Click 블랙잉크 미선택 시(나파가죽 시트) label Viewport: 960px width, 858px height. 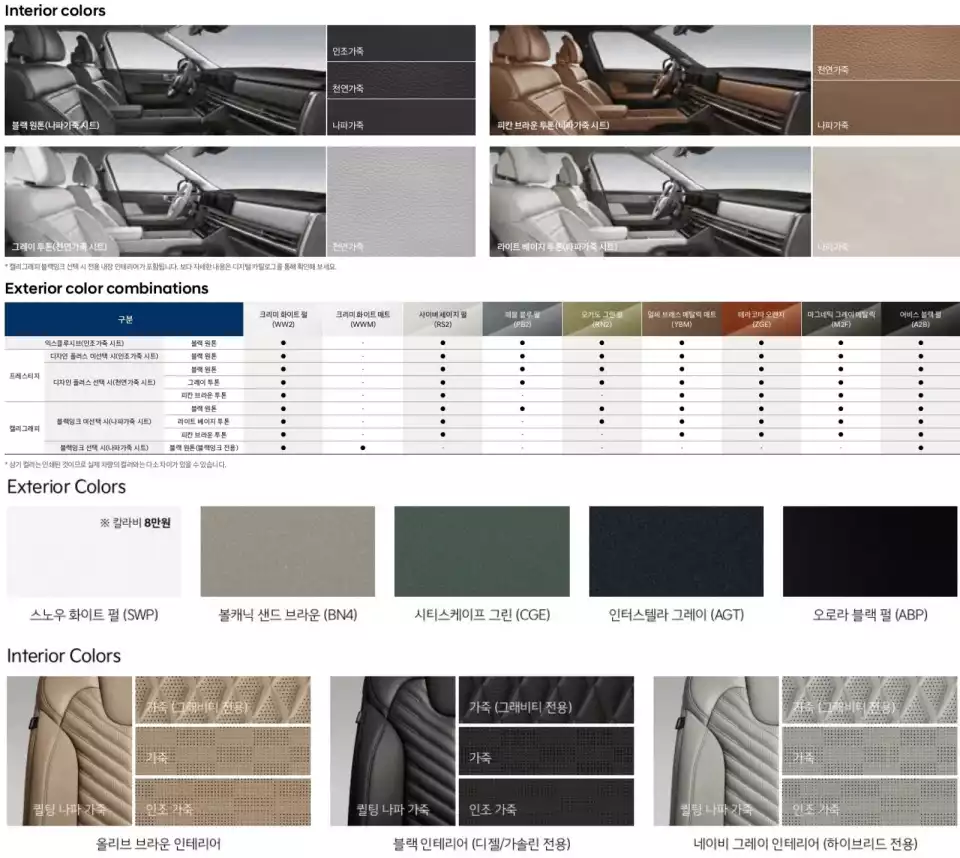(104, 421)
